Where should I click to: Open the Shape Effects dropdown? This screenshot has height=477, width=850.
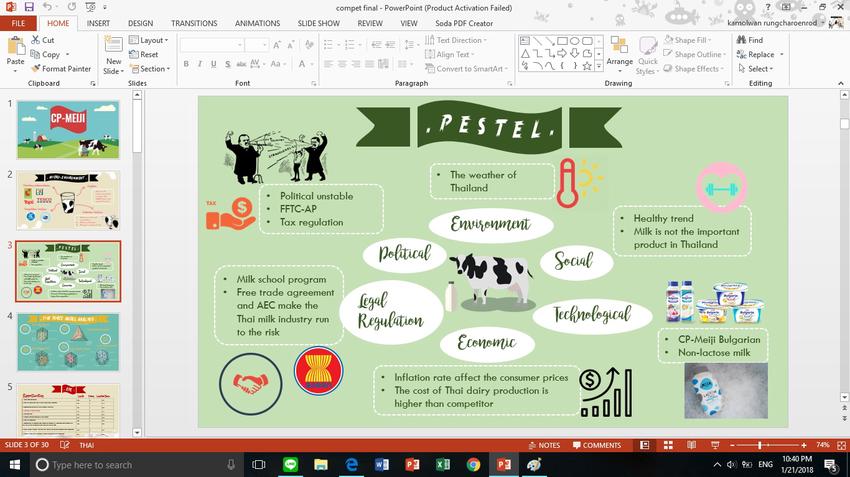tap(694, 69)
